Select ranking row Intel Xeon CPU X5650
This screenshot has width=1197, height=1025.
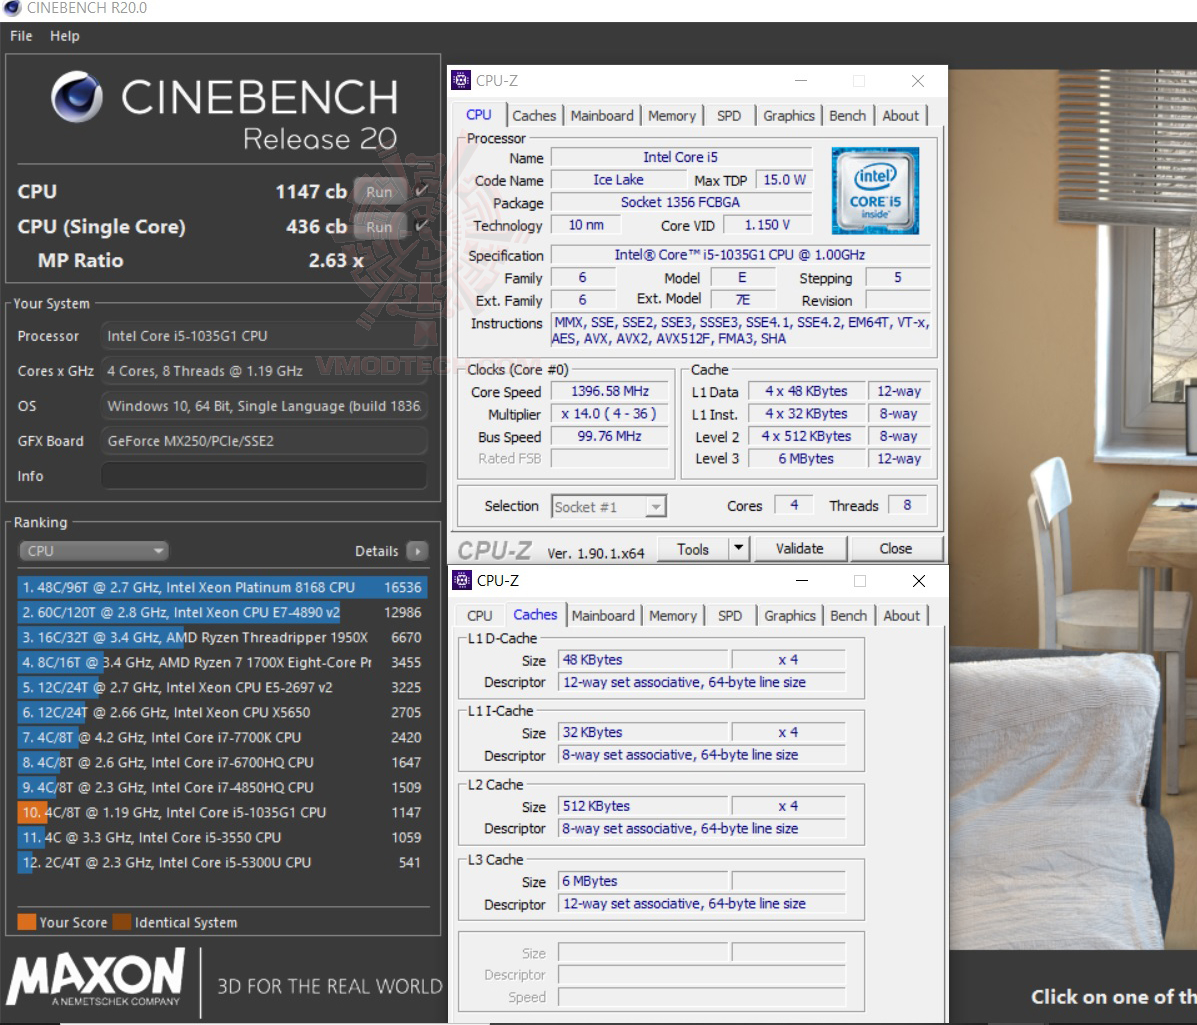(221, 712)
